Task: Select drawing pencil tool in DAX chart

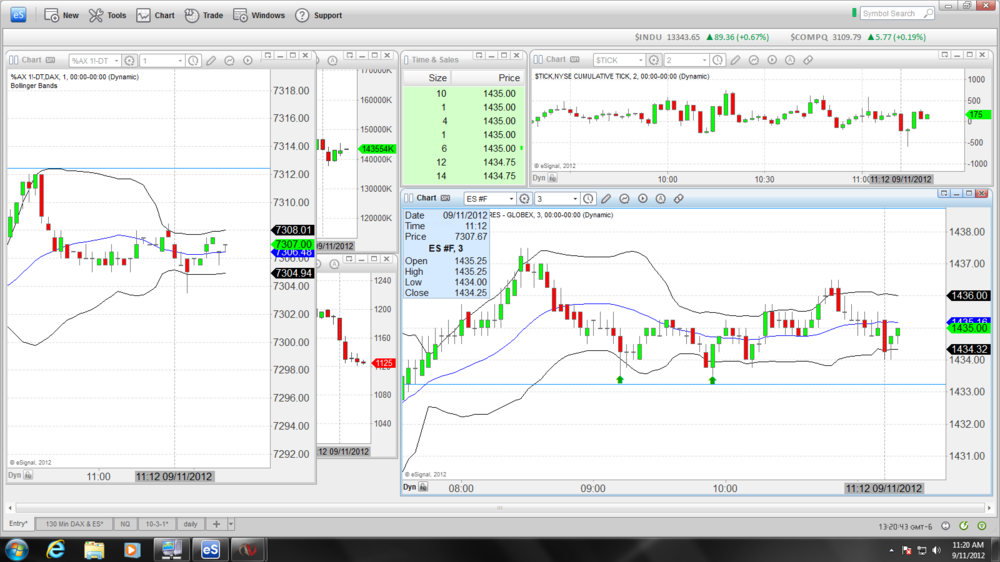Action: (x=211, y=61)
